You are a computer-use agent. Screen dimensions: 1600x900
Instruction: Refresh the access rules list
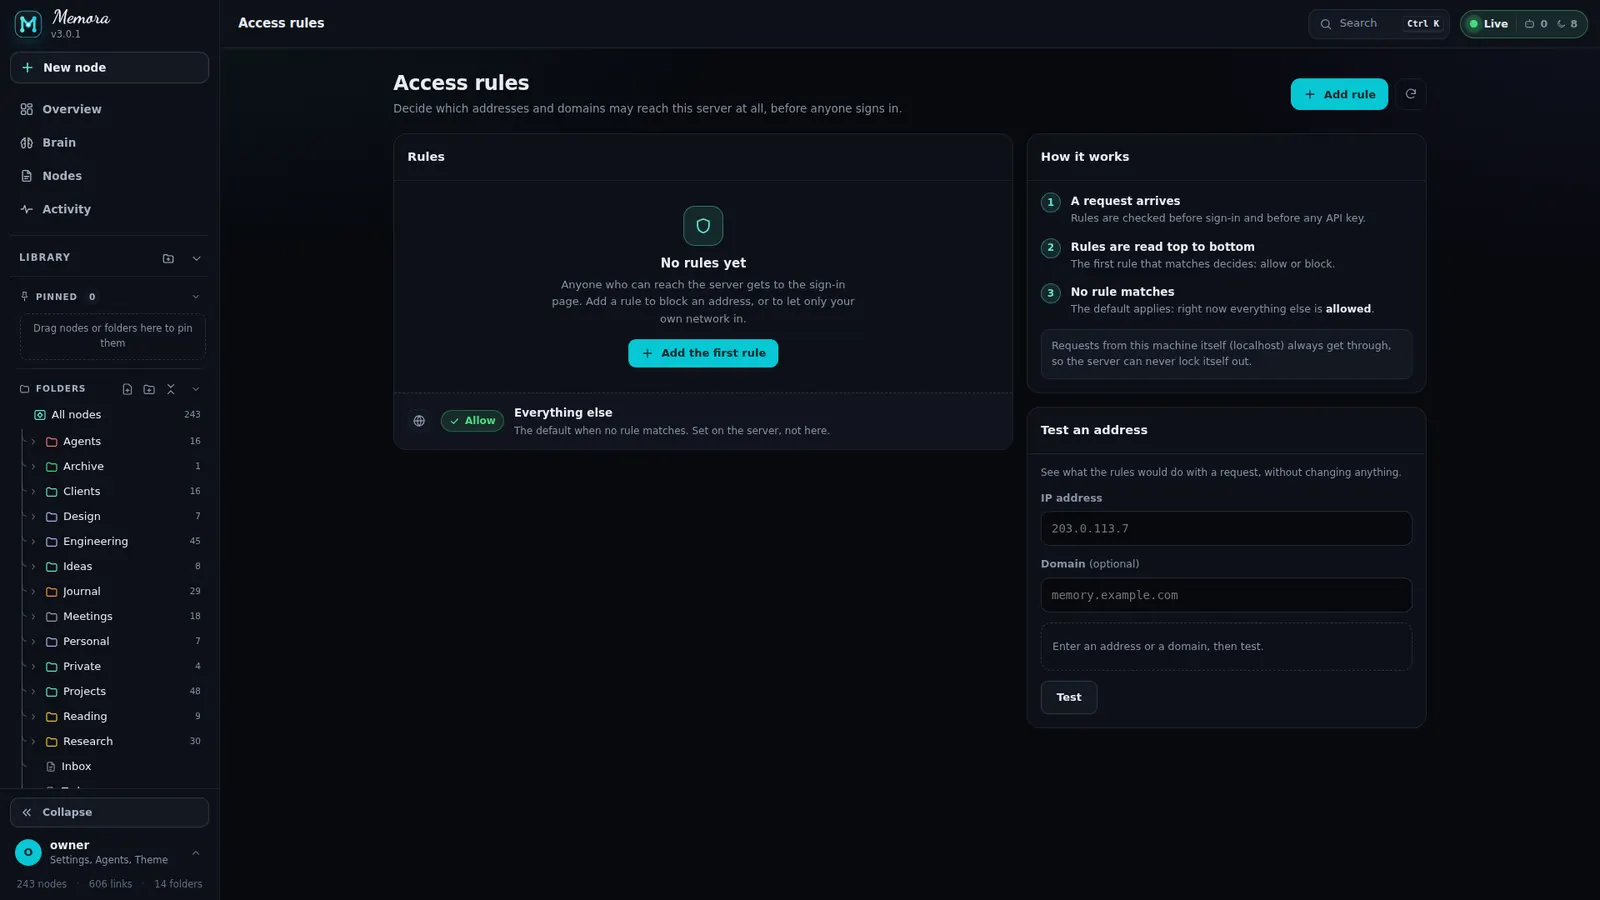(x=1410, y=94)
